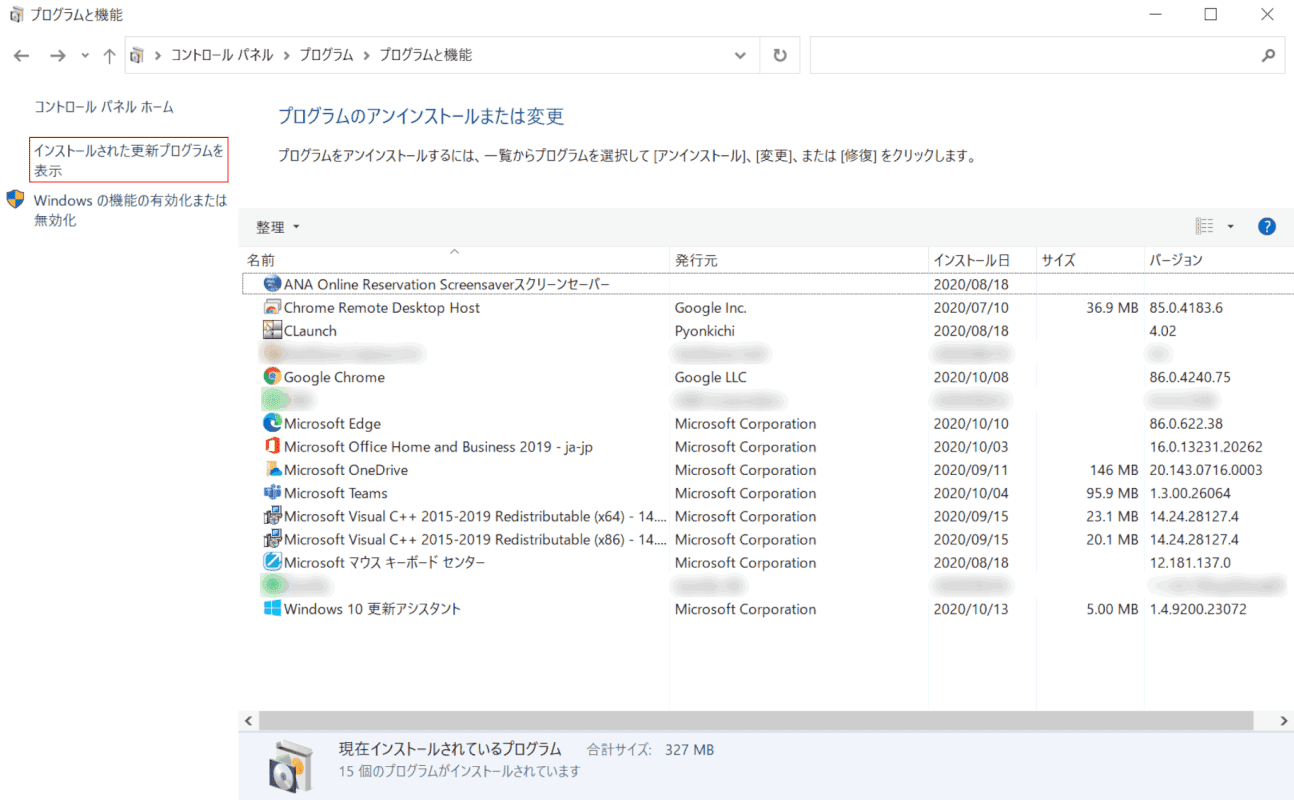1294x800 pixels.
Task: Click プログラムと機能 in the breadcrumb
Action: click(425, 56)
